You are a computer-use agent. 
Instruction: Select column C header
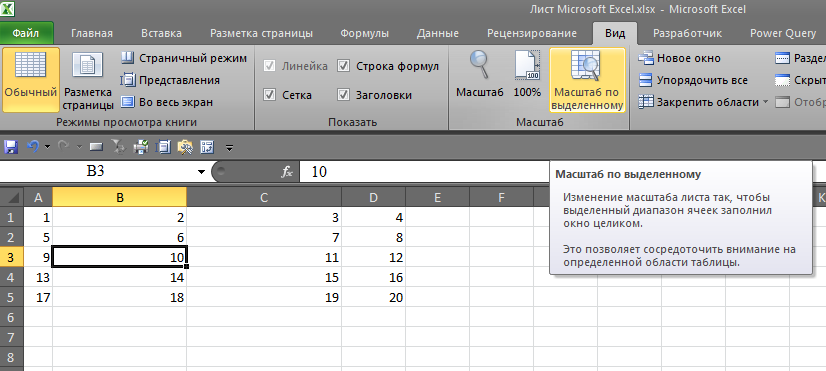[264, 198]
